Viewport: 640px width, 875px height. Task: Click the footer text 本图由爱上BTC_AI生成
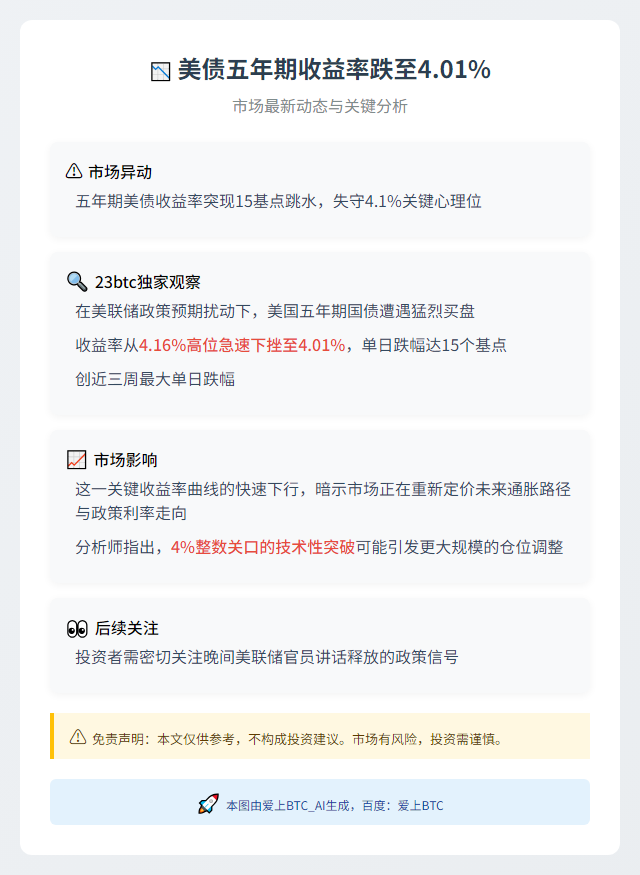288,806
